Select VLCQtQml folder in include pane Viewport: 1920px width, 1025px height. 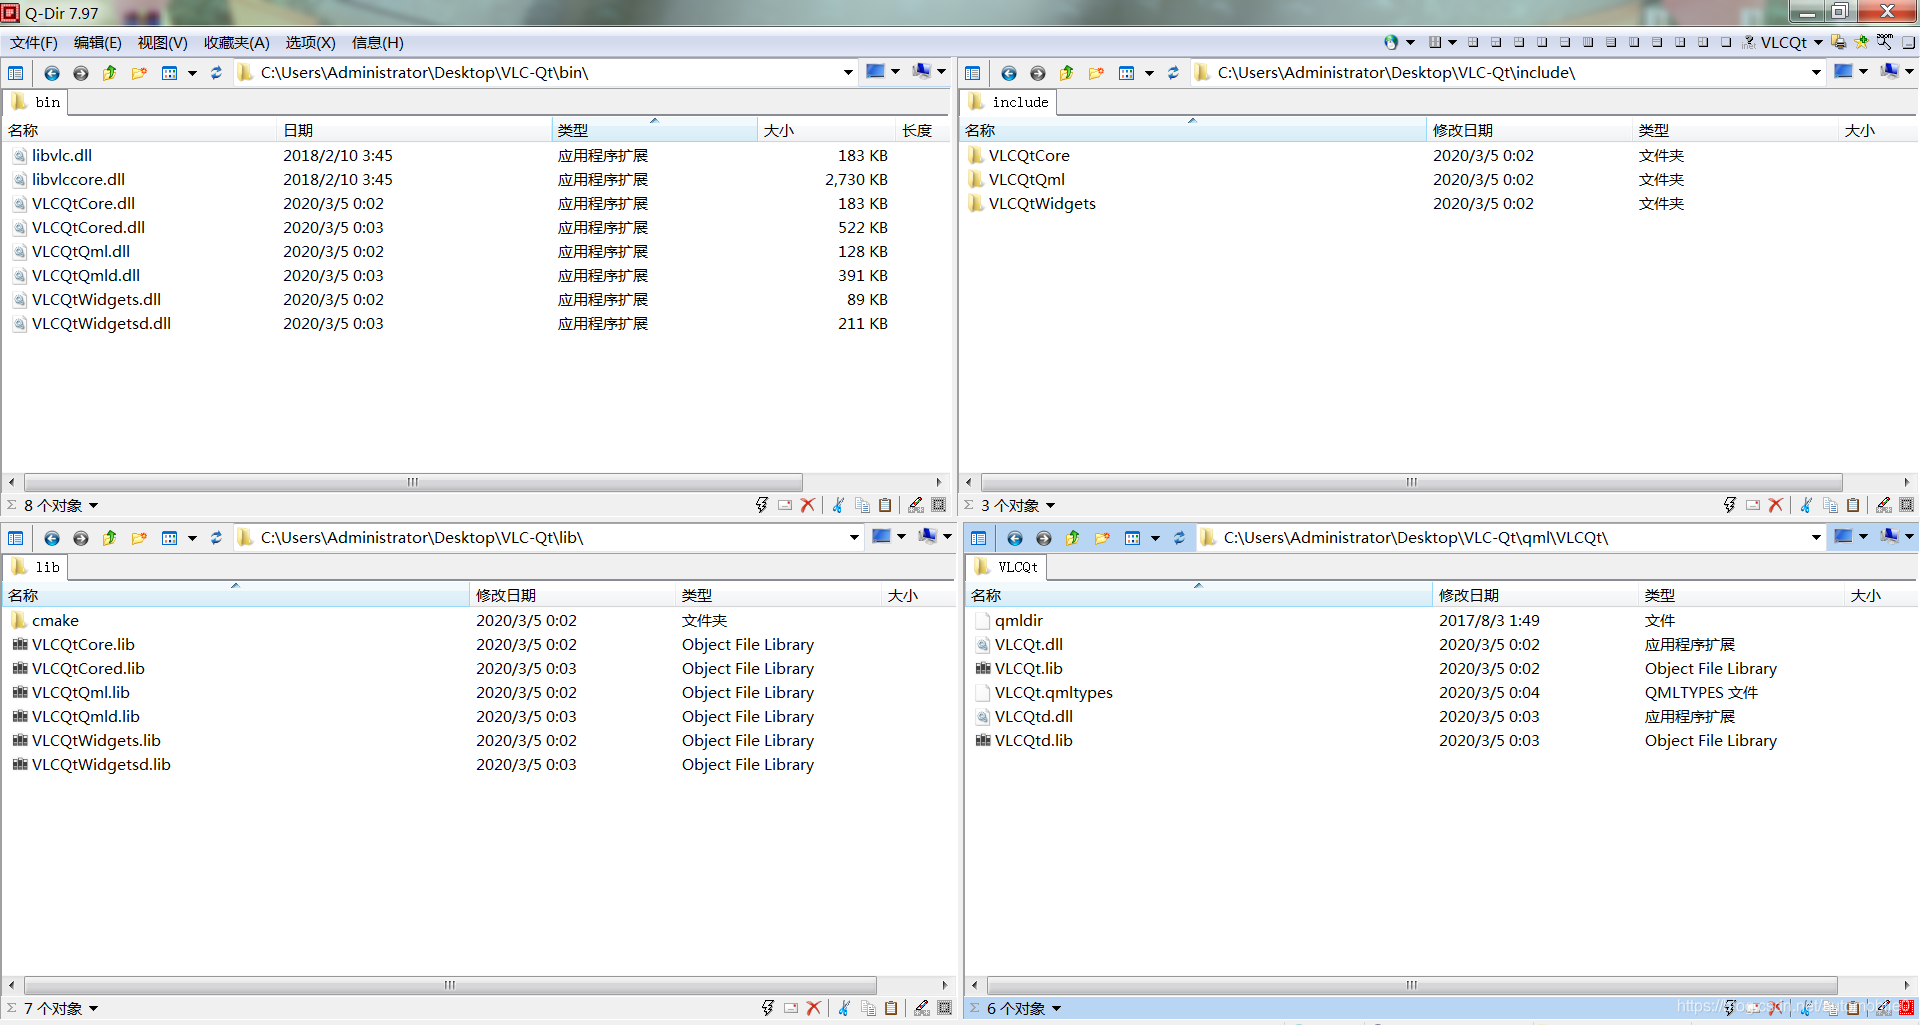point(1026,180)
